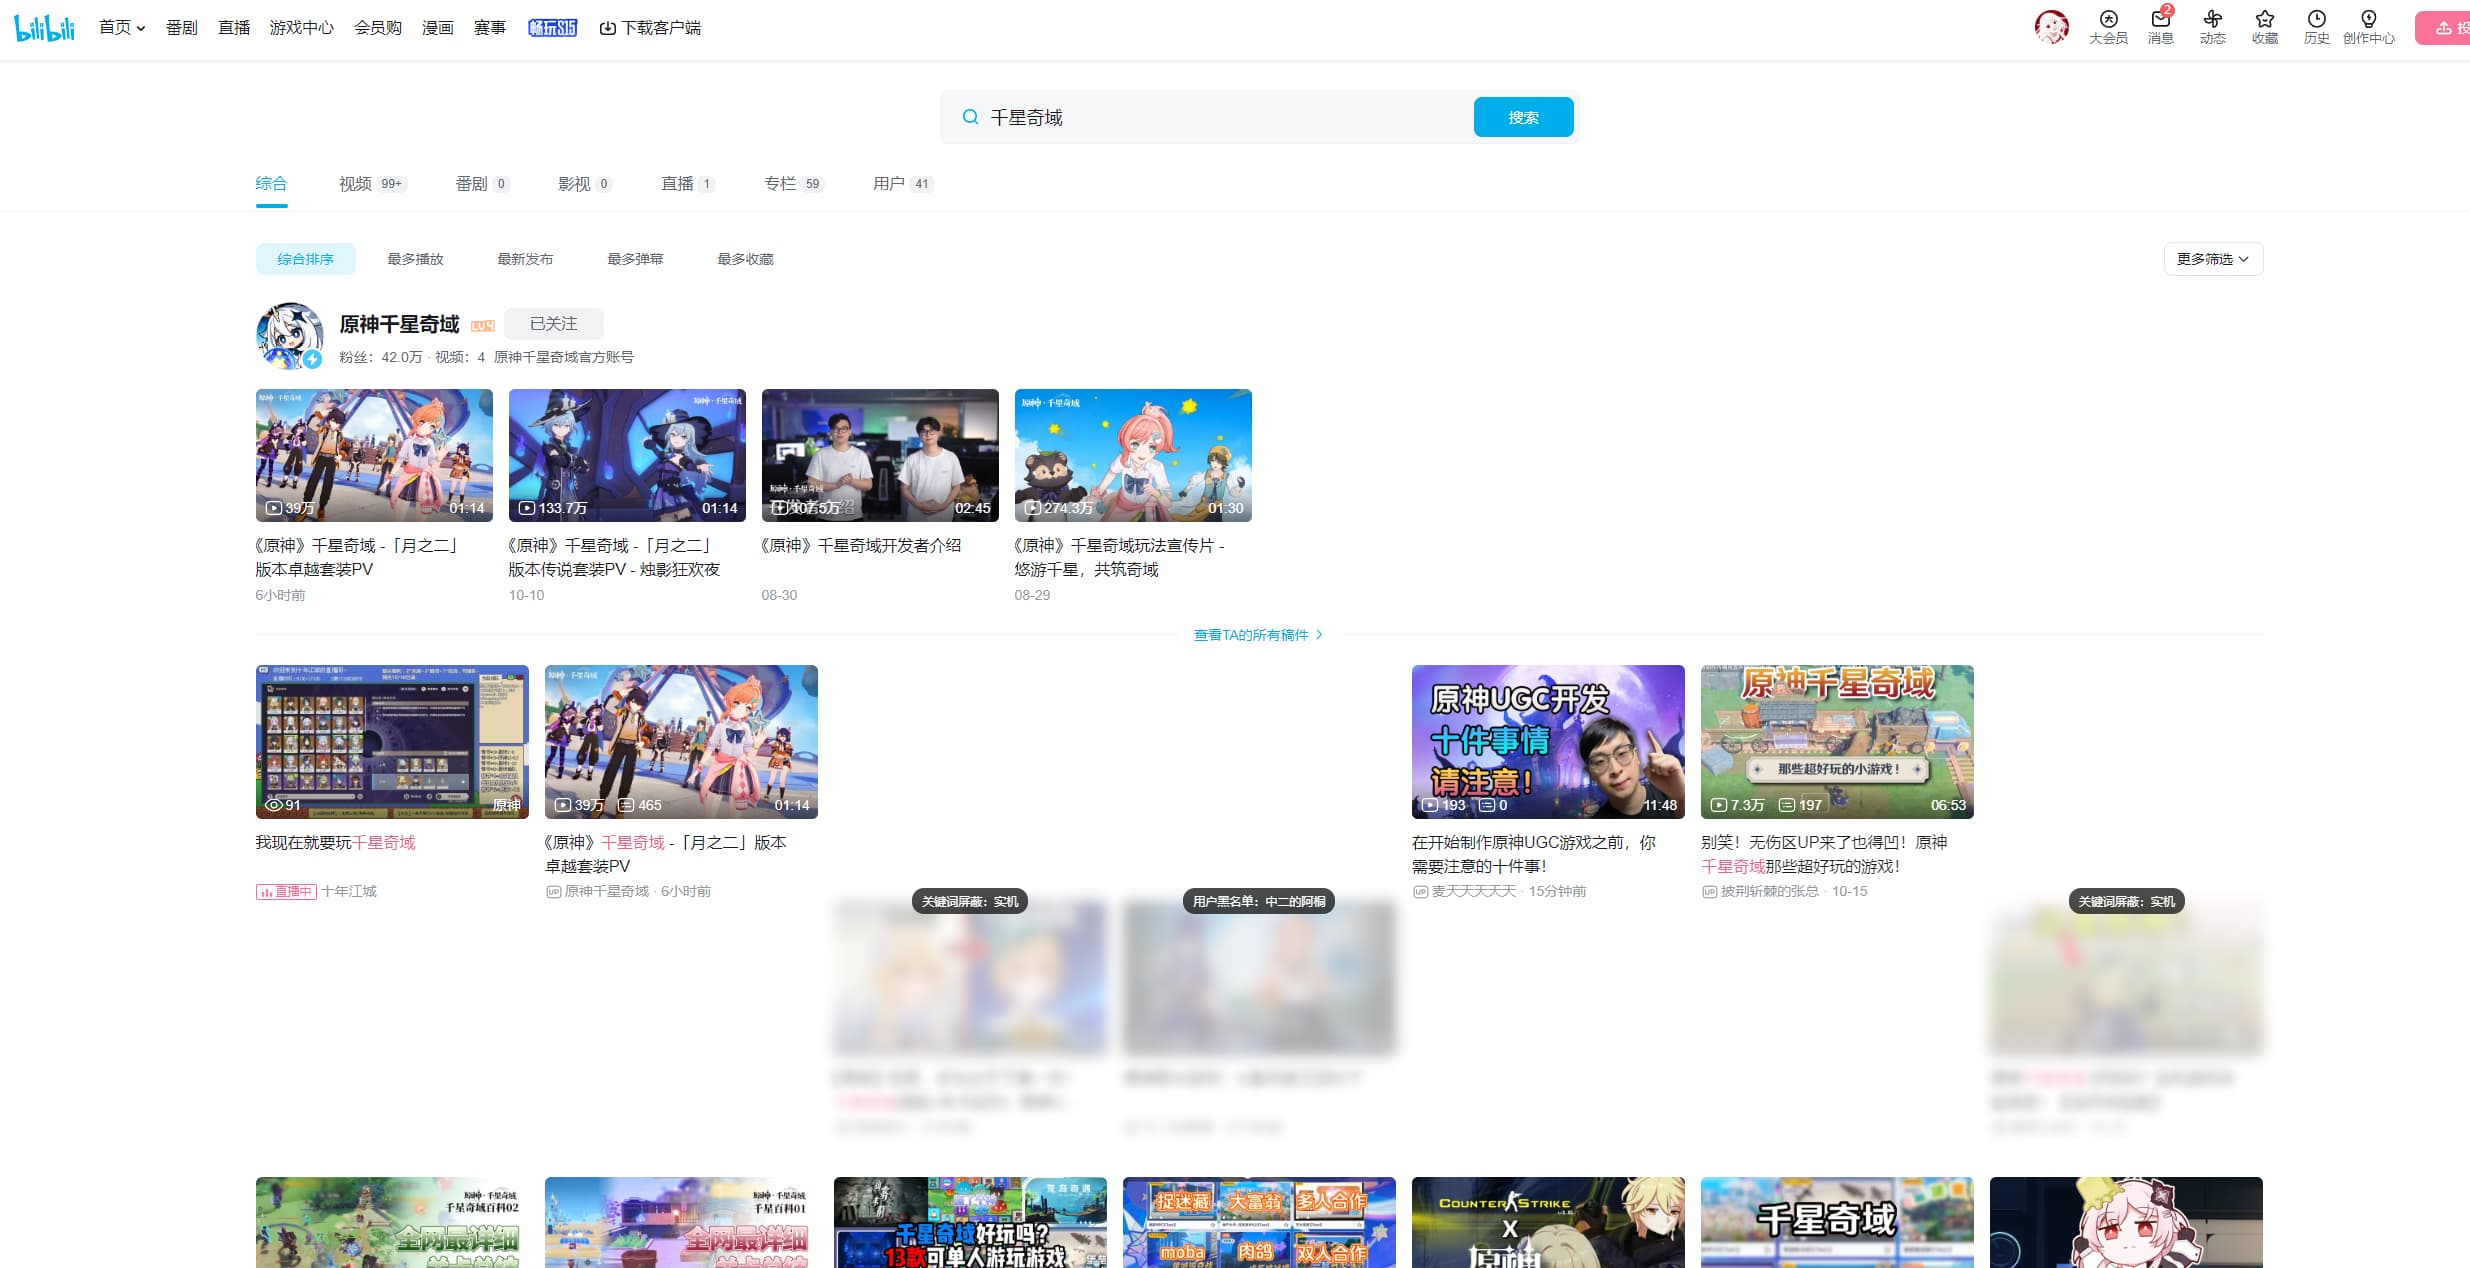Open the 动态 feed icon
Image resolution: width=2470 pixels, height=1268 pixels.
(x=2212, y=20)
